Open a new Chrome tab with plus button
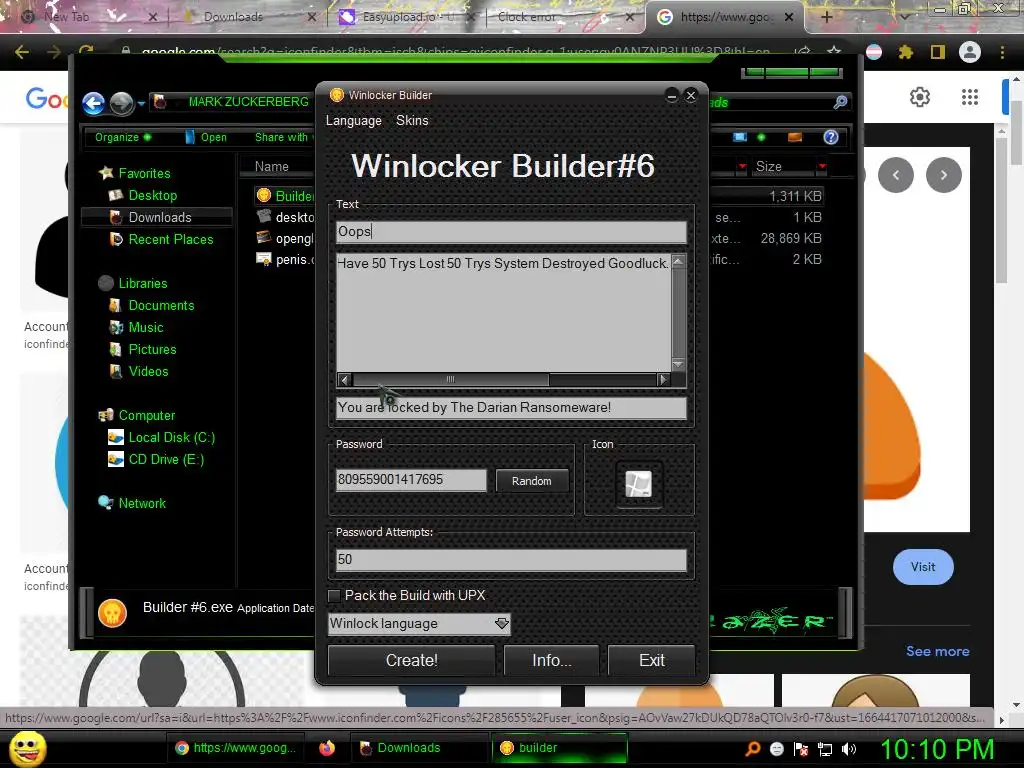Screen dimensions: 1024x768 point(826,17)
